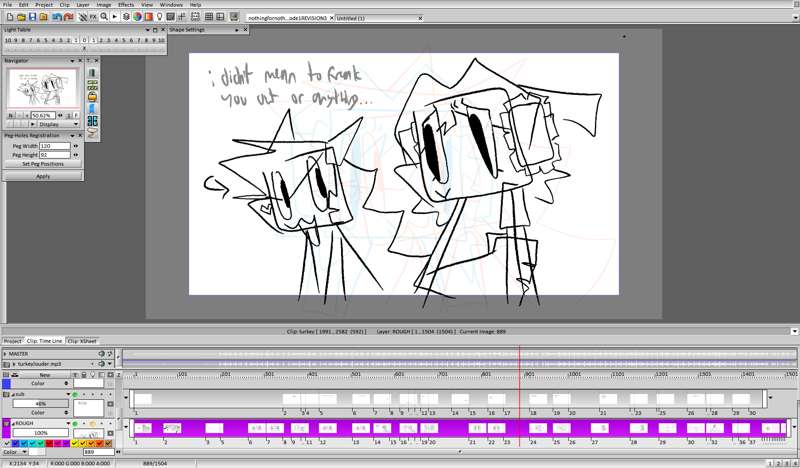Click the blue layer color swatch

point(6,383)
